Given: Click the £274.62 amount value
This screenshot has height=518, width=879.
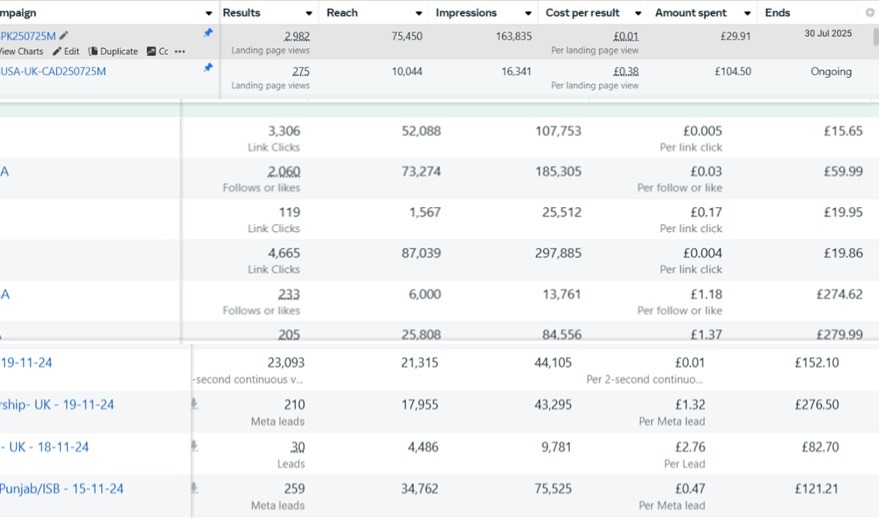Looking at the screenshot, I should pyautogui.click(x=839, y=295).
